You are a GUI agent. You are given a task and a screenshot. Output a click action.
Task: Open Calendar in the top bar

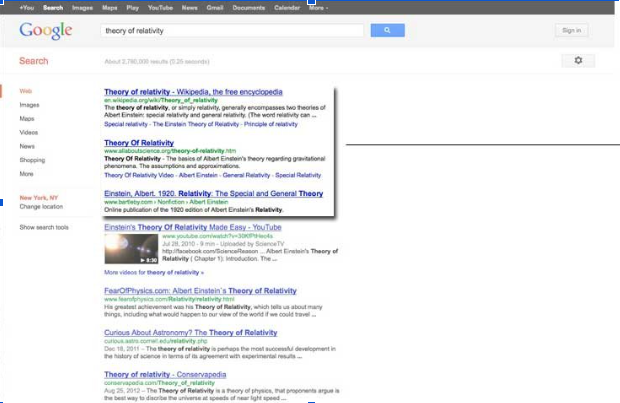click(287, 8)
